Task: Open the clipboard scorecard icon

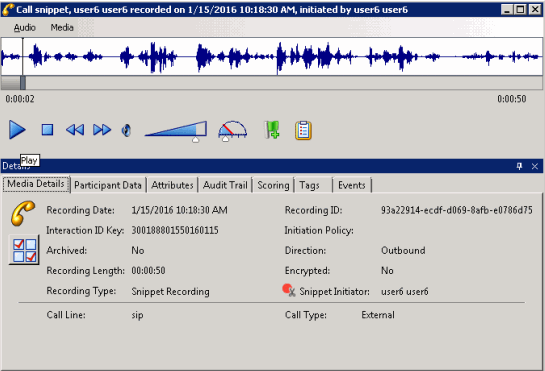Action: click(303, 130)
